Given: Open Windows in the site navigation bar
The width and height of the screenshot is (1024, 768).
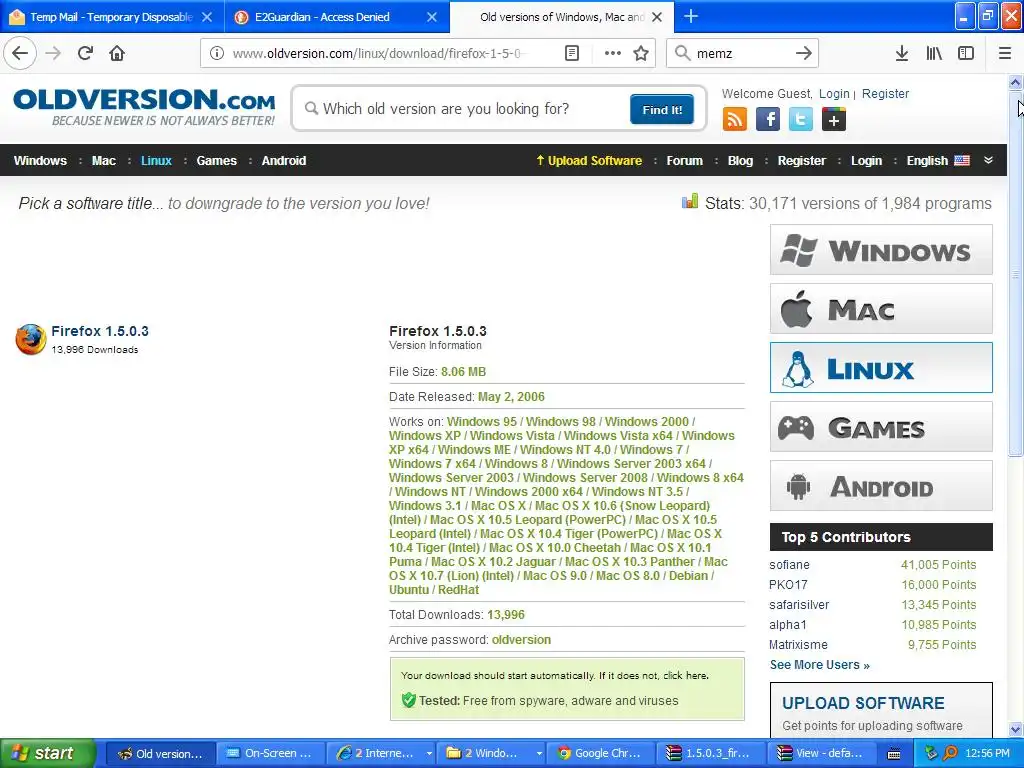Looking at the screenshot, I should [x=40, y=161].
